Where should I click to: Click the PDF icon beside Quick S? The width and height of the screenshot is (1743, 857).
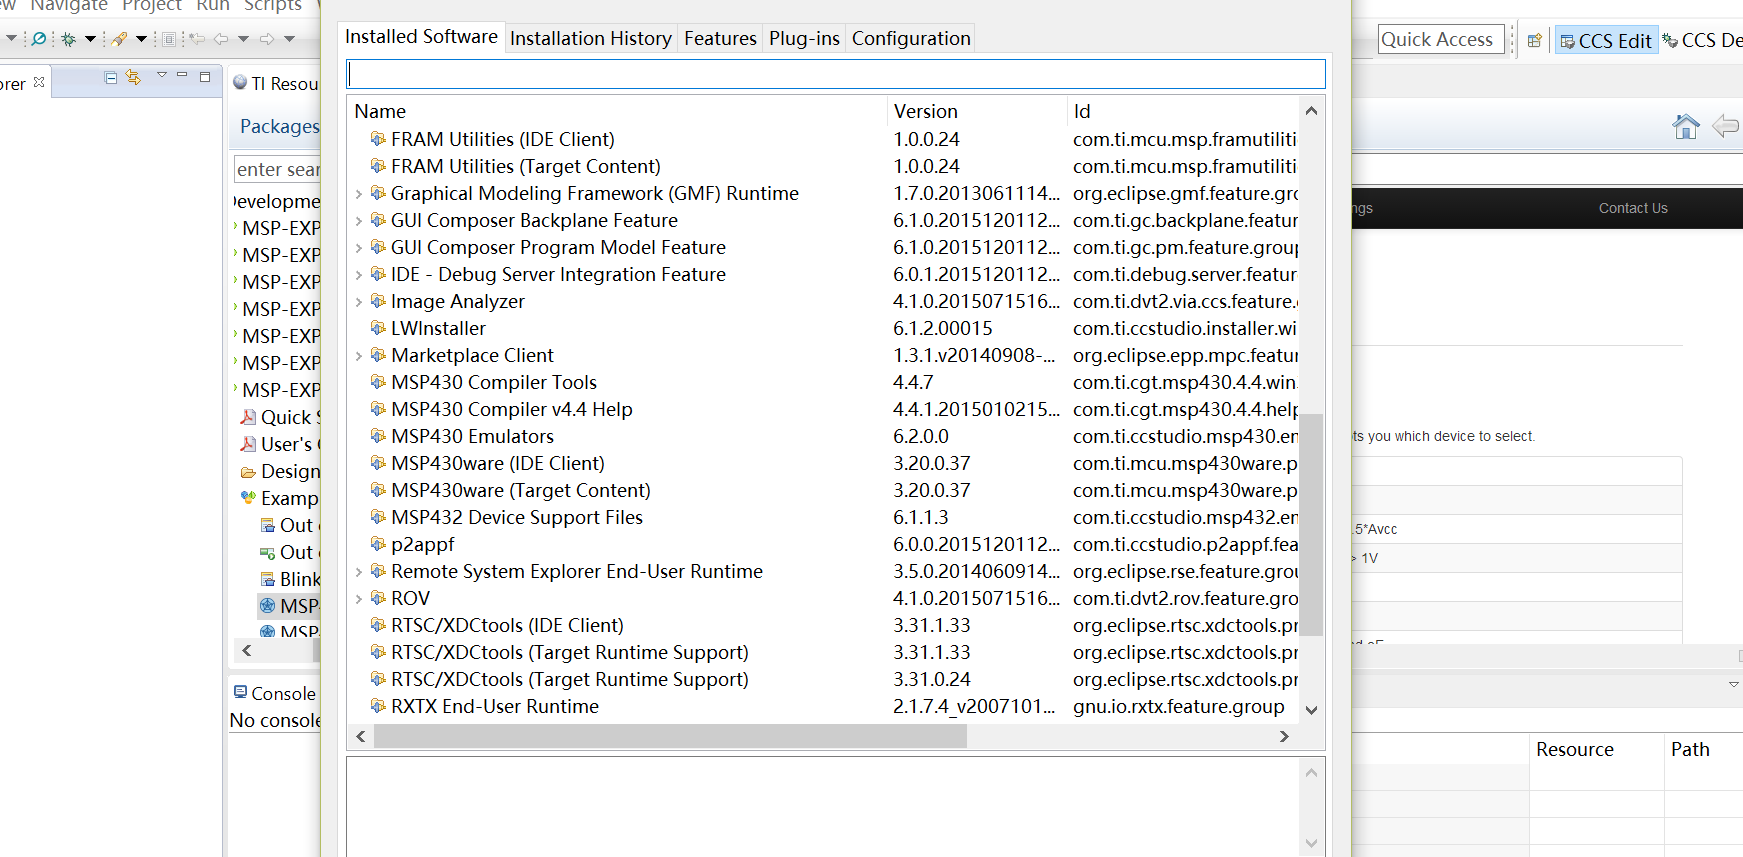click(x=248, y=417)
